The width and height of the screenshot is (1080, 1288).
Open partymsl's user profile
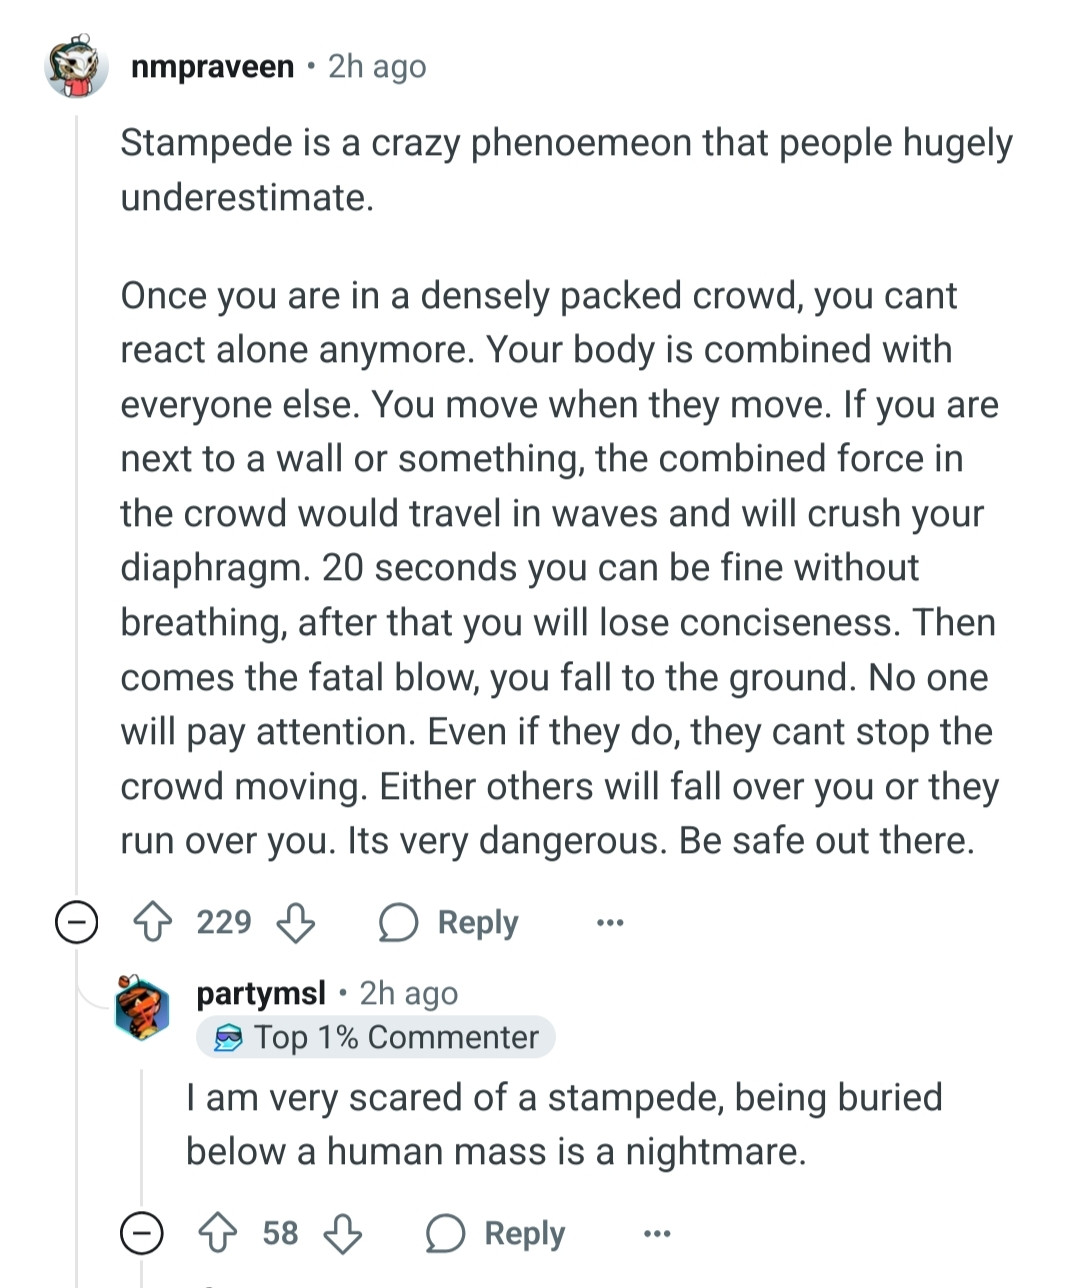point(261,993)
